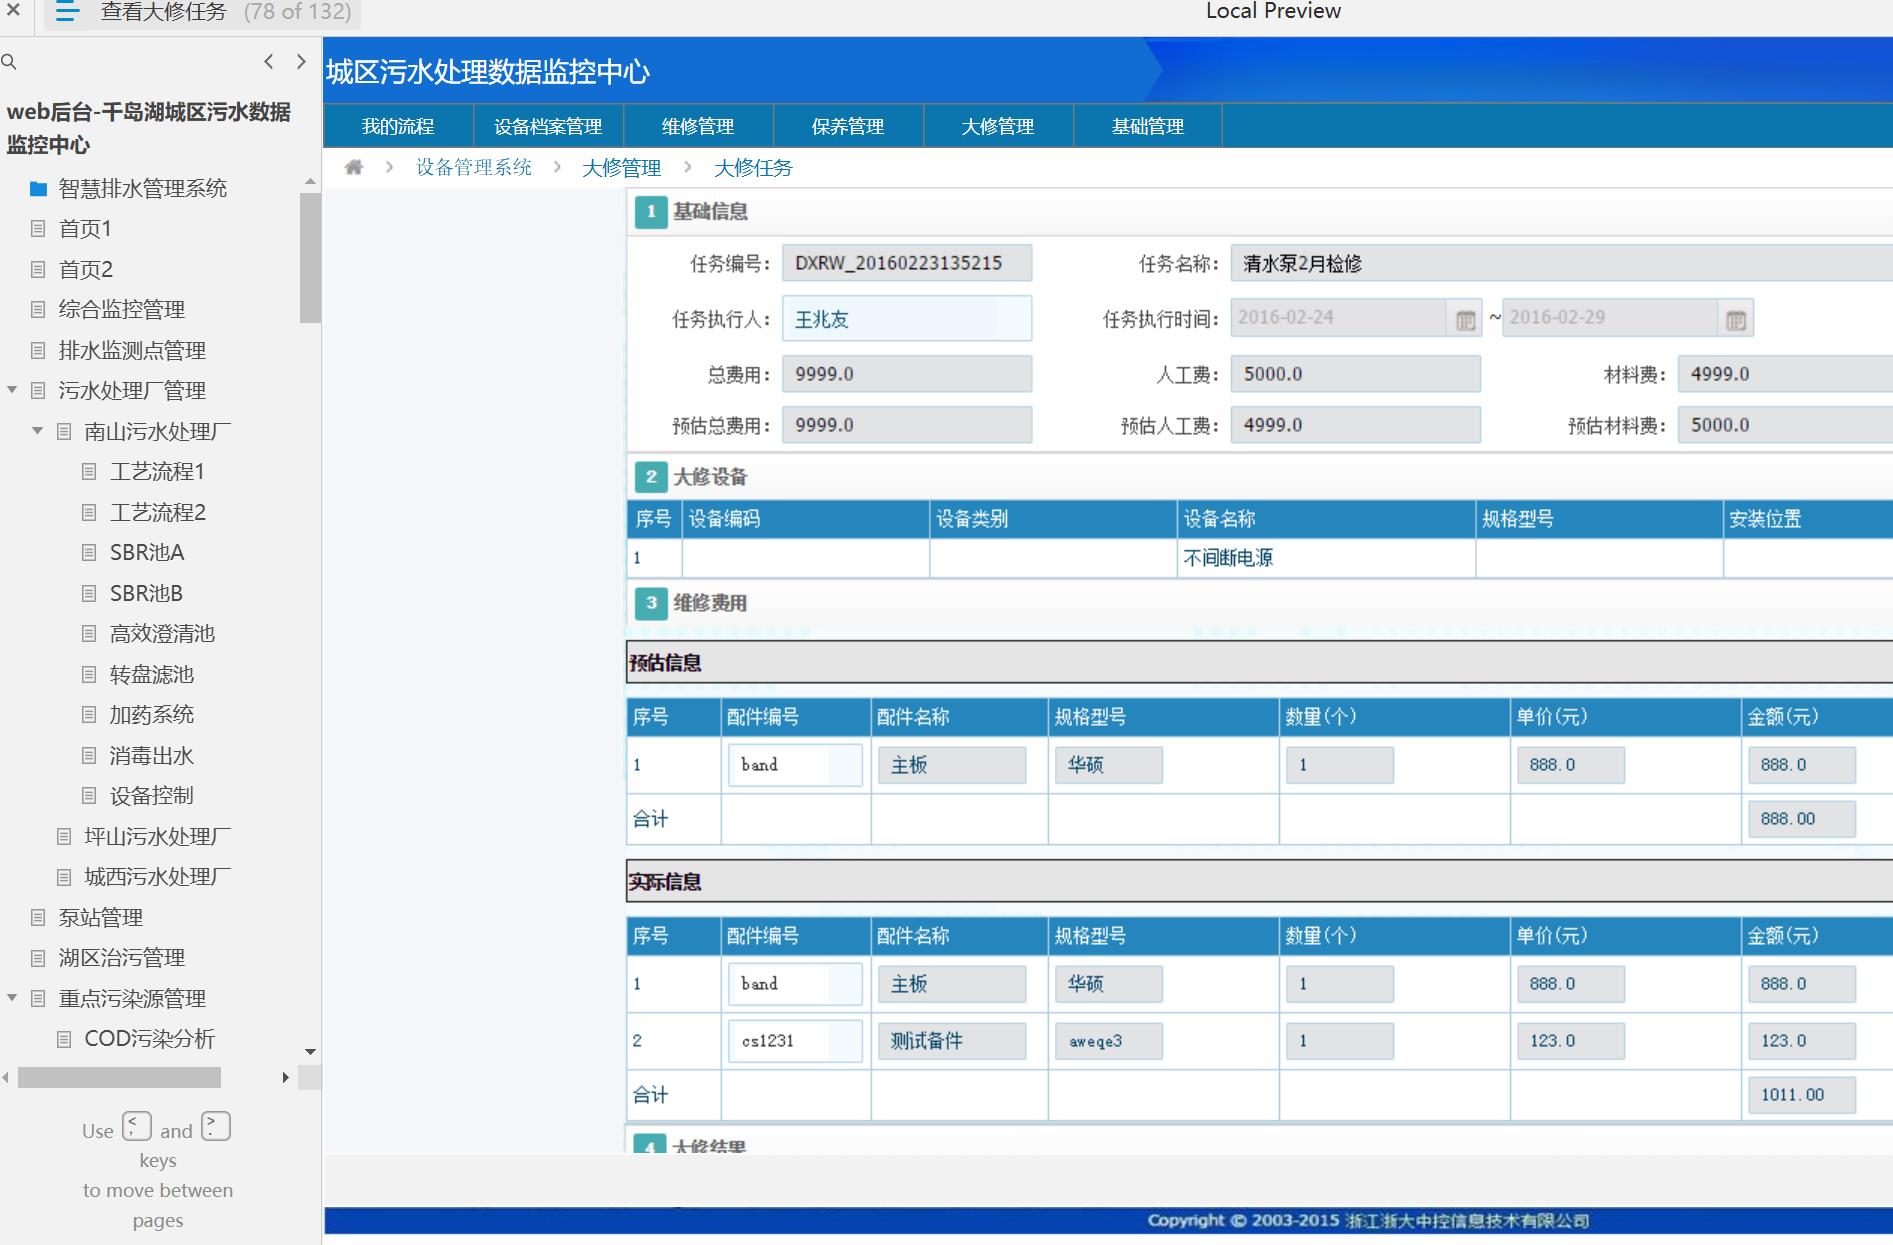
Task: Open 设备控制 page in sidebar
Action: pos(152,795)
